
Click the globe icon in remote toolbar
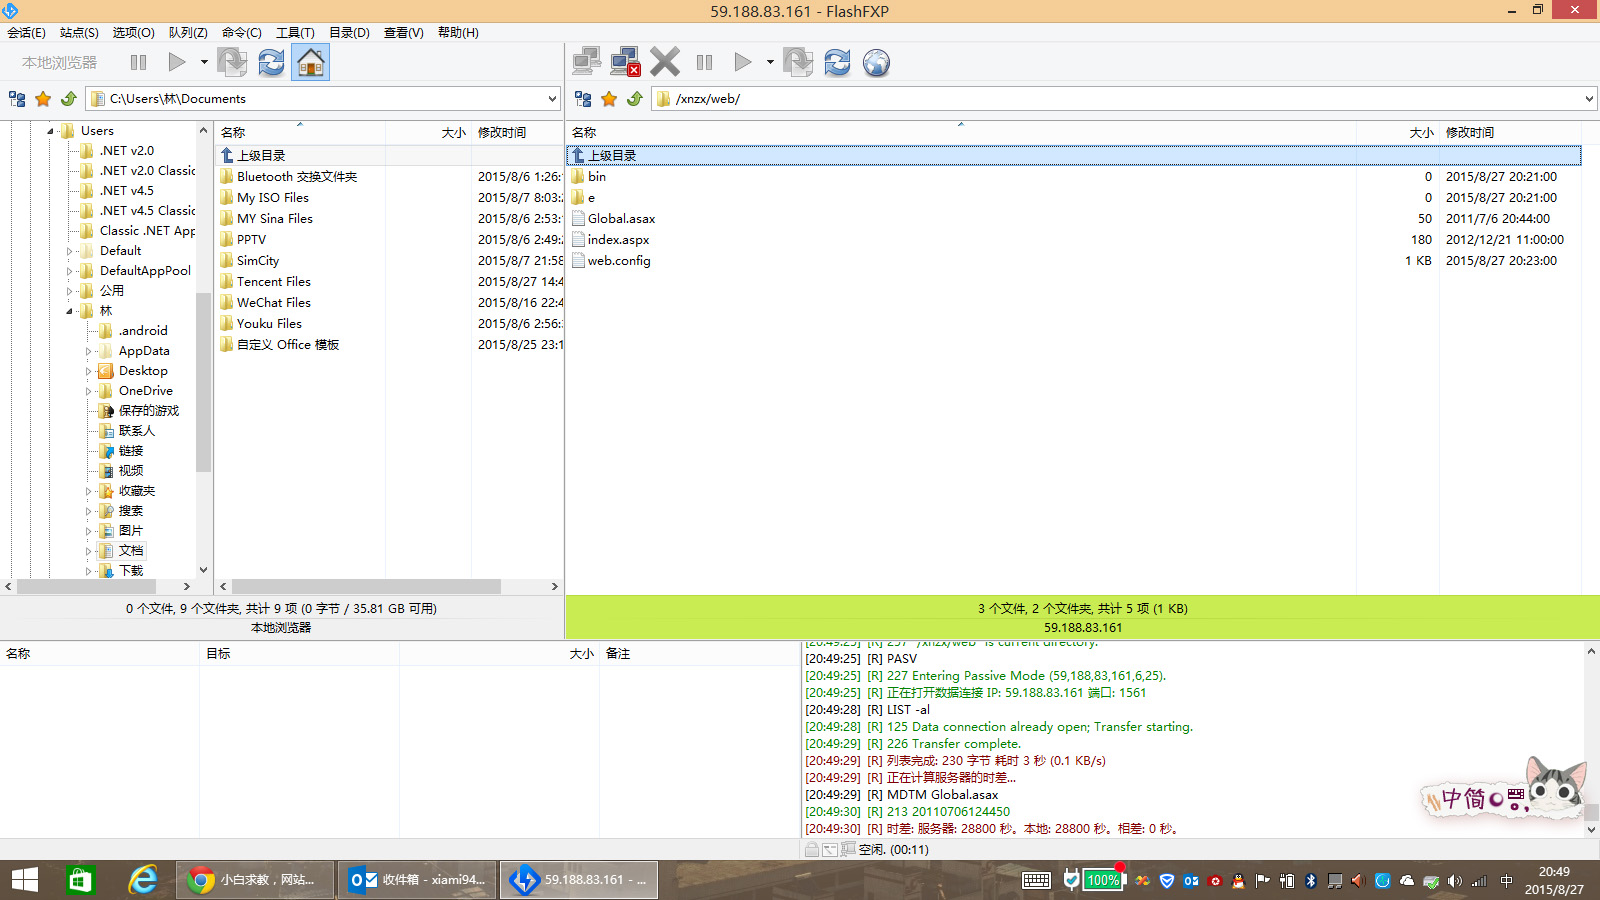tap(876, 63)
